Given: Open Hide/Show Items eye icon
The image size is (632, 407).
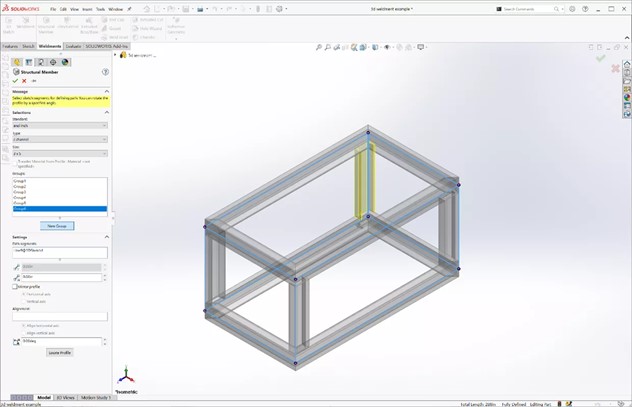Looking at the screenshot, I should [387, 48].
